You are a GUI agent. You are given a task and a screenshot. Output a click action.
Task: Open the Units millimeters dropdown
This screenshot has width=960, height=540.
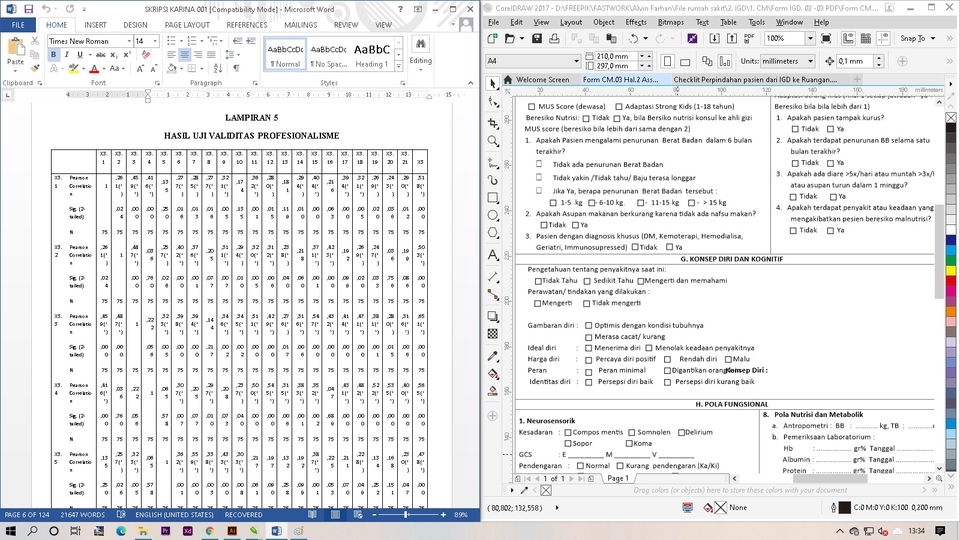coord(810,61)
